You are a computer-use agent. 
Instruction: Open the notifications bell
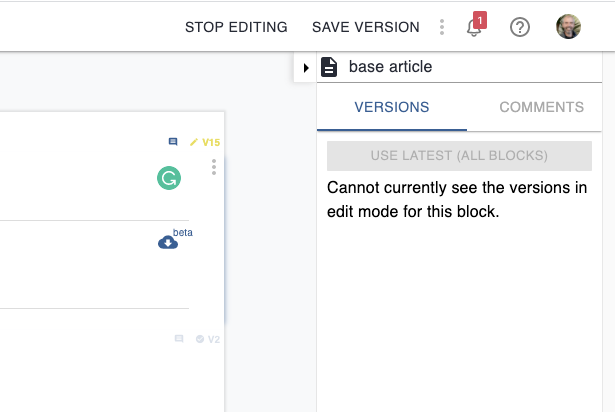tap(473, 28)
